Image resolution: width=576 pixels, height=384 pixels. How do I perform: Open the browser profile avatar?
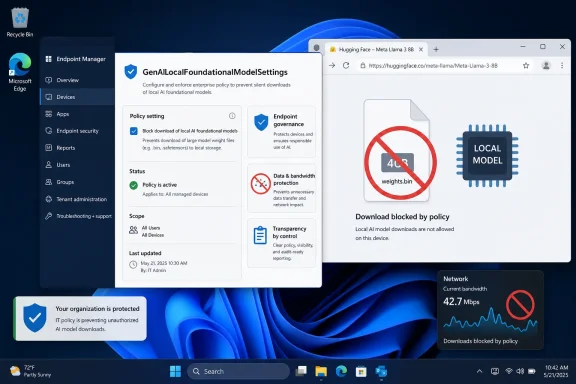click(546, 65)
